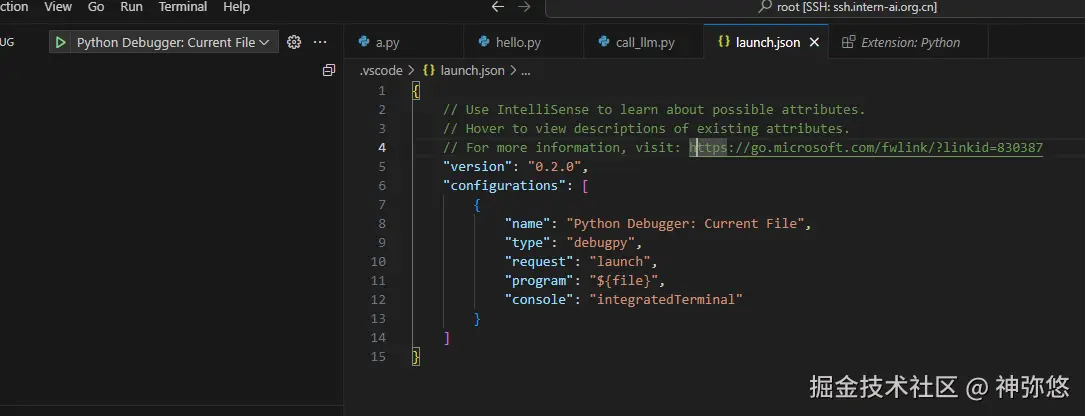Click the "console" key on line 12
The height and width of the screenshot is (416, 1085).
540,300
